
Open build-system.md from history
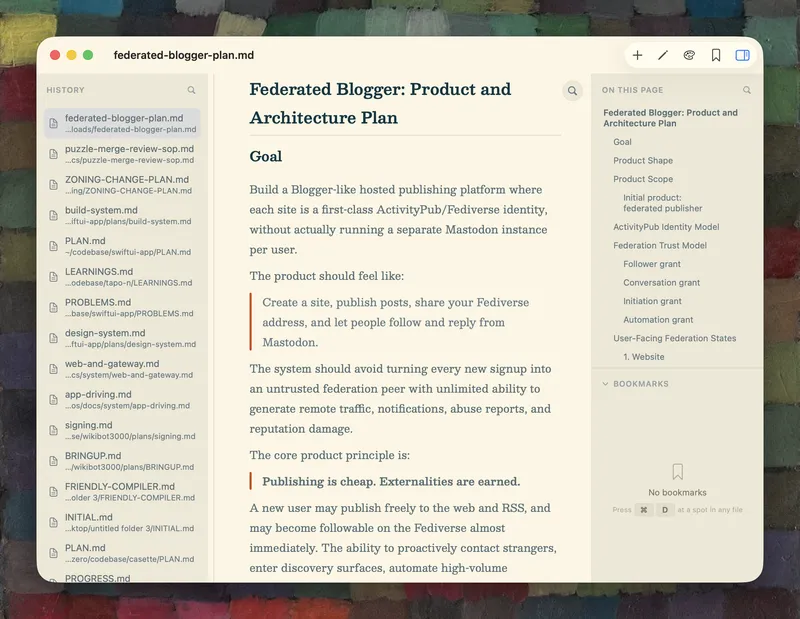pos(122,215)
